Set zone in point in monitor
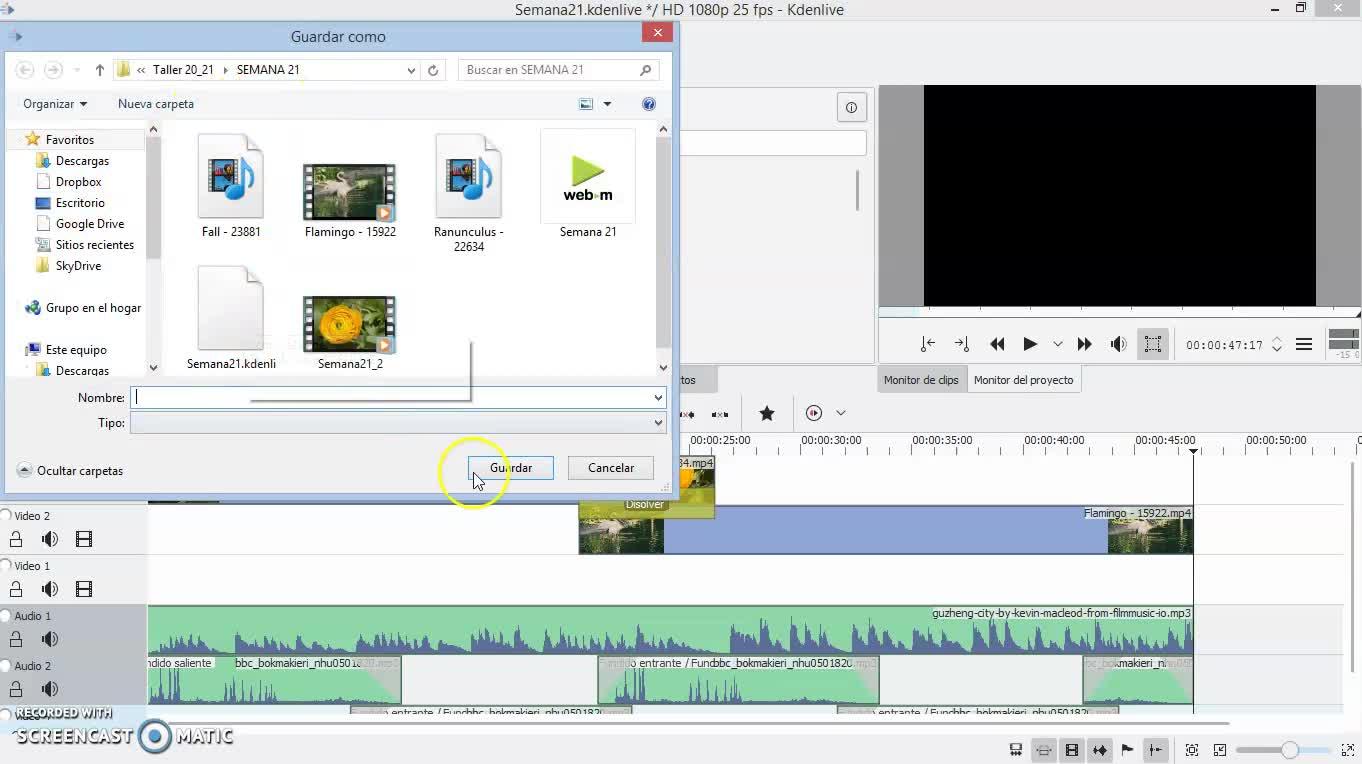 pyautogui.click(x=928, y=344)
